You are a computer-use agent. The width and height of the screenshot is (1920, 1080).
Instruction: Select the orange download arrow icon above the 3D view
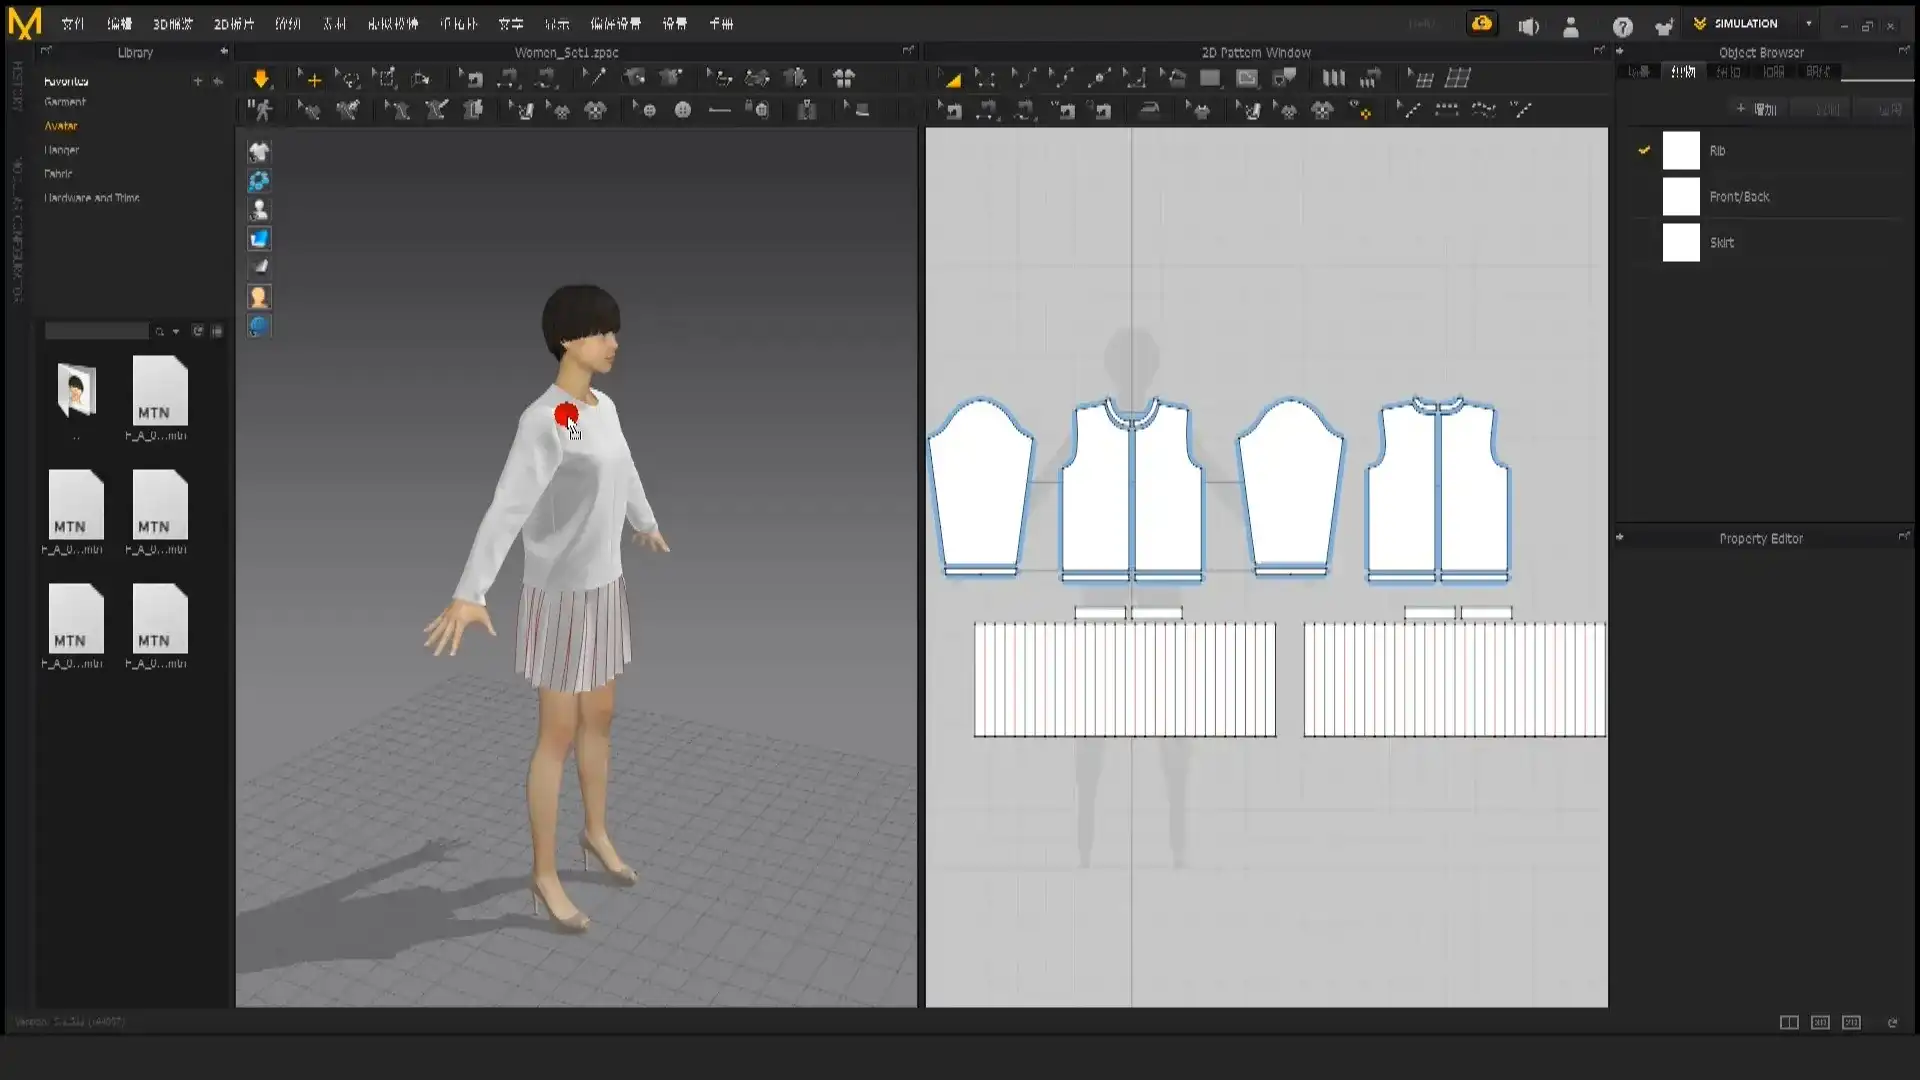[260, 77]
